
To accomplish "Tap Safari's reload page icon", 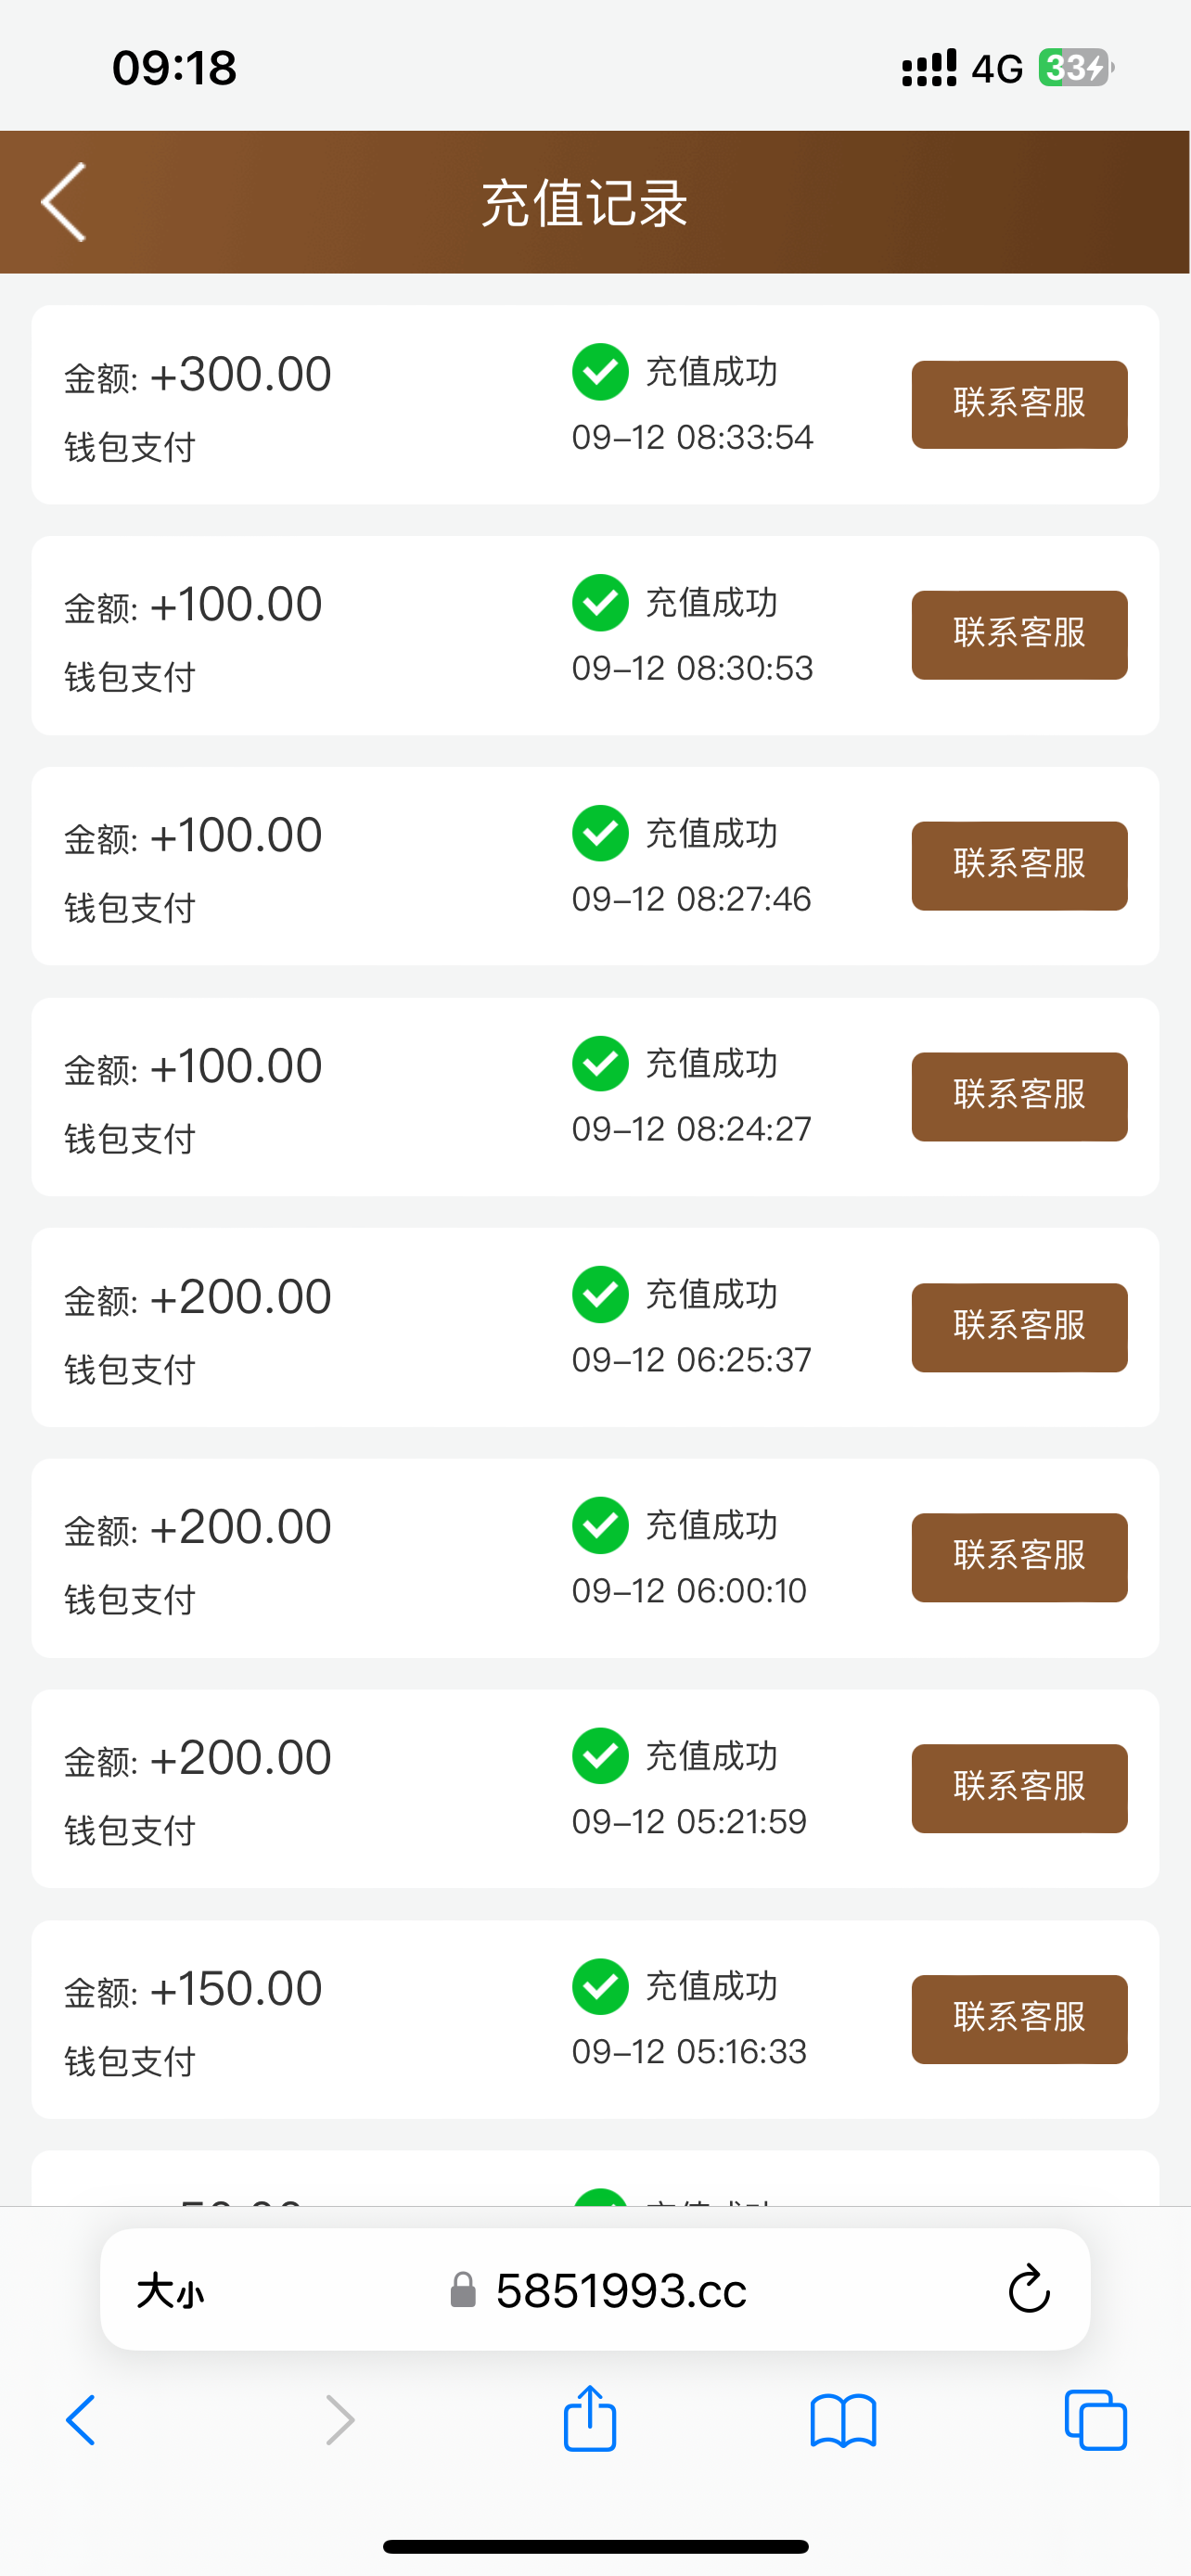I will (1028, 2289).
